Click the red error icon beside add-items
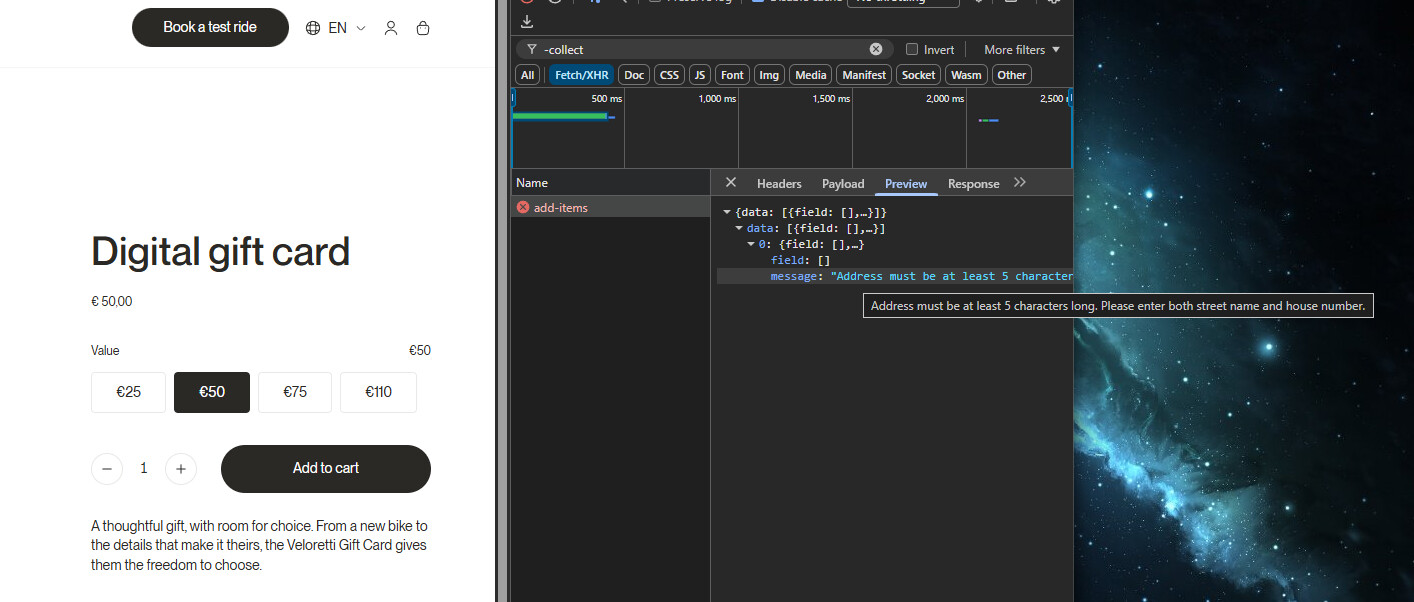 [x=523, y=207]
